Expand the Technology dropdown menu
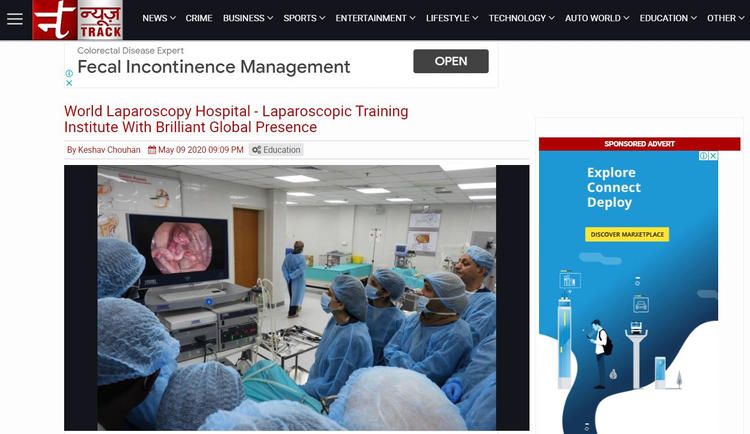The width and height of the screenshot is (750, 434). pyautogui.click(x=521, y=18)
